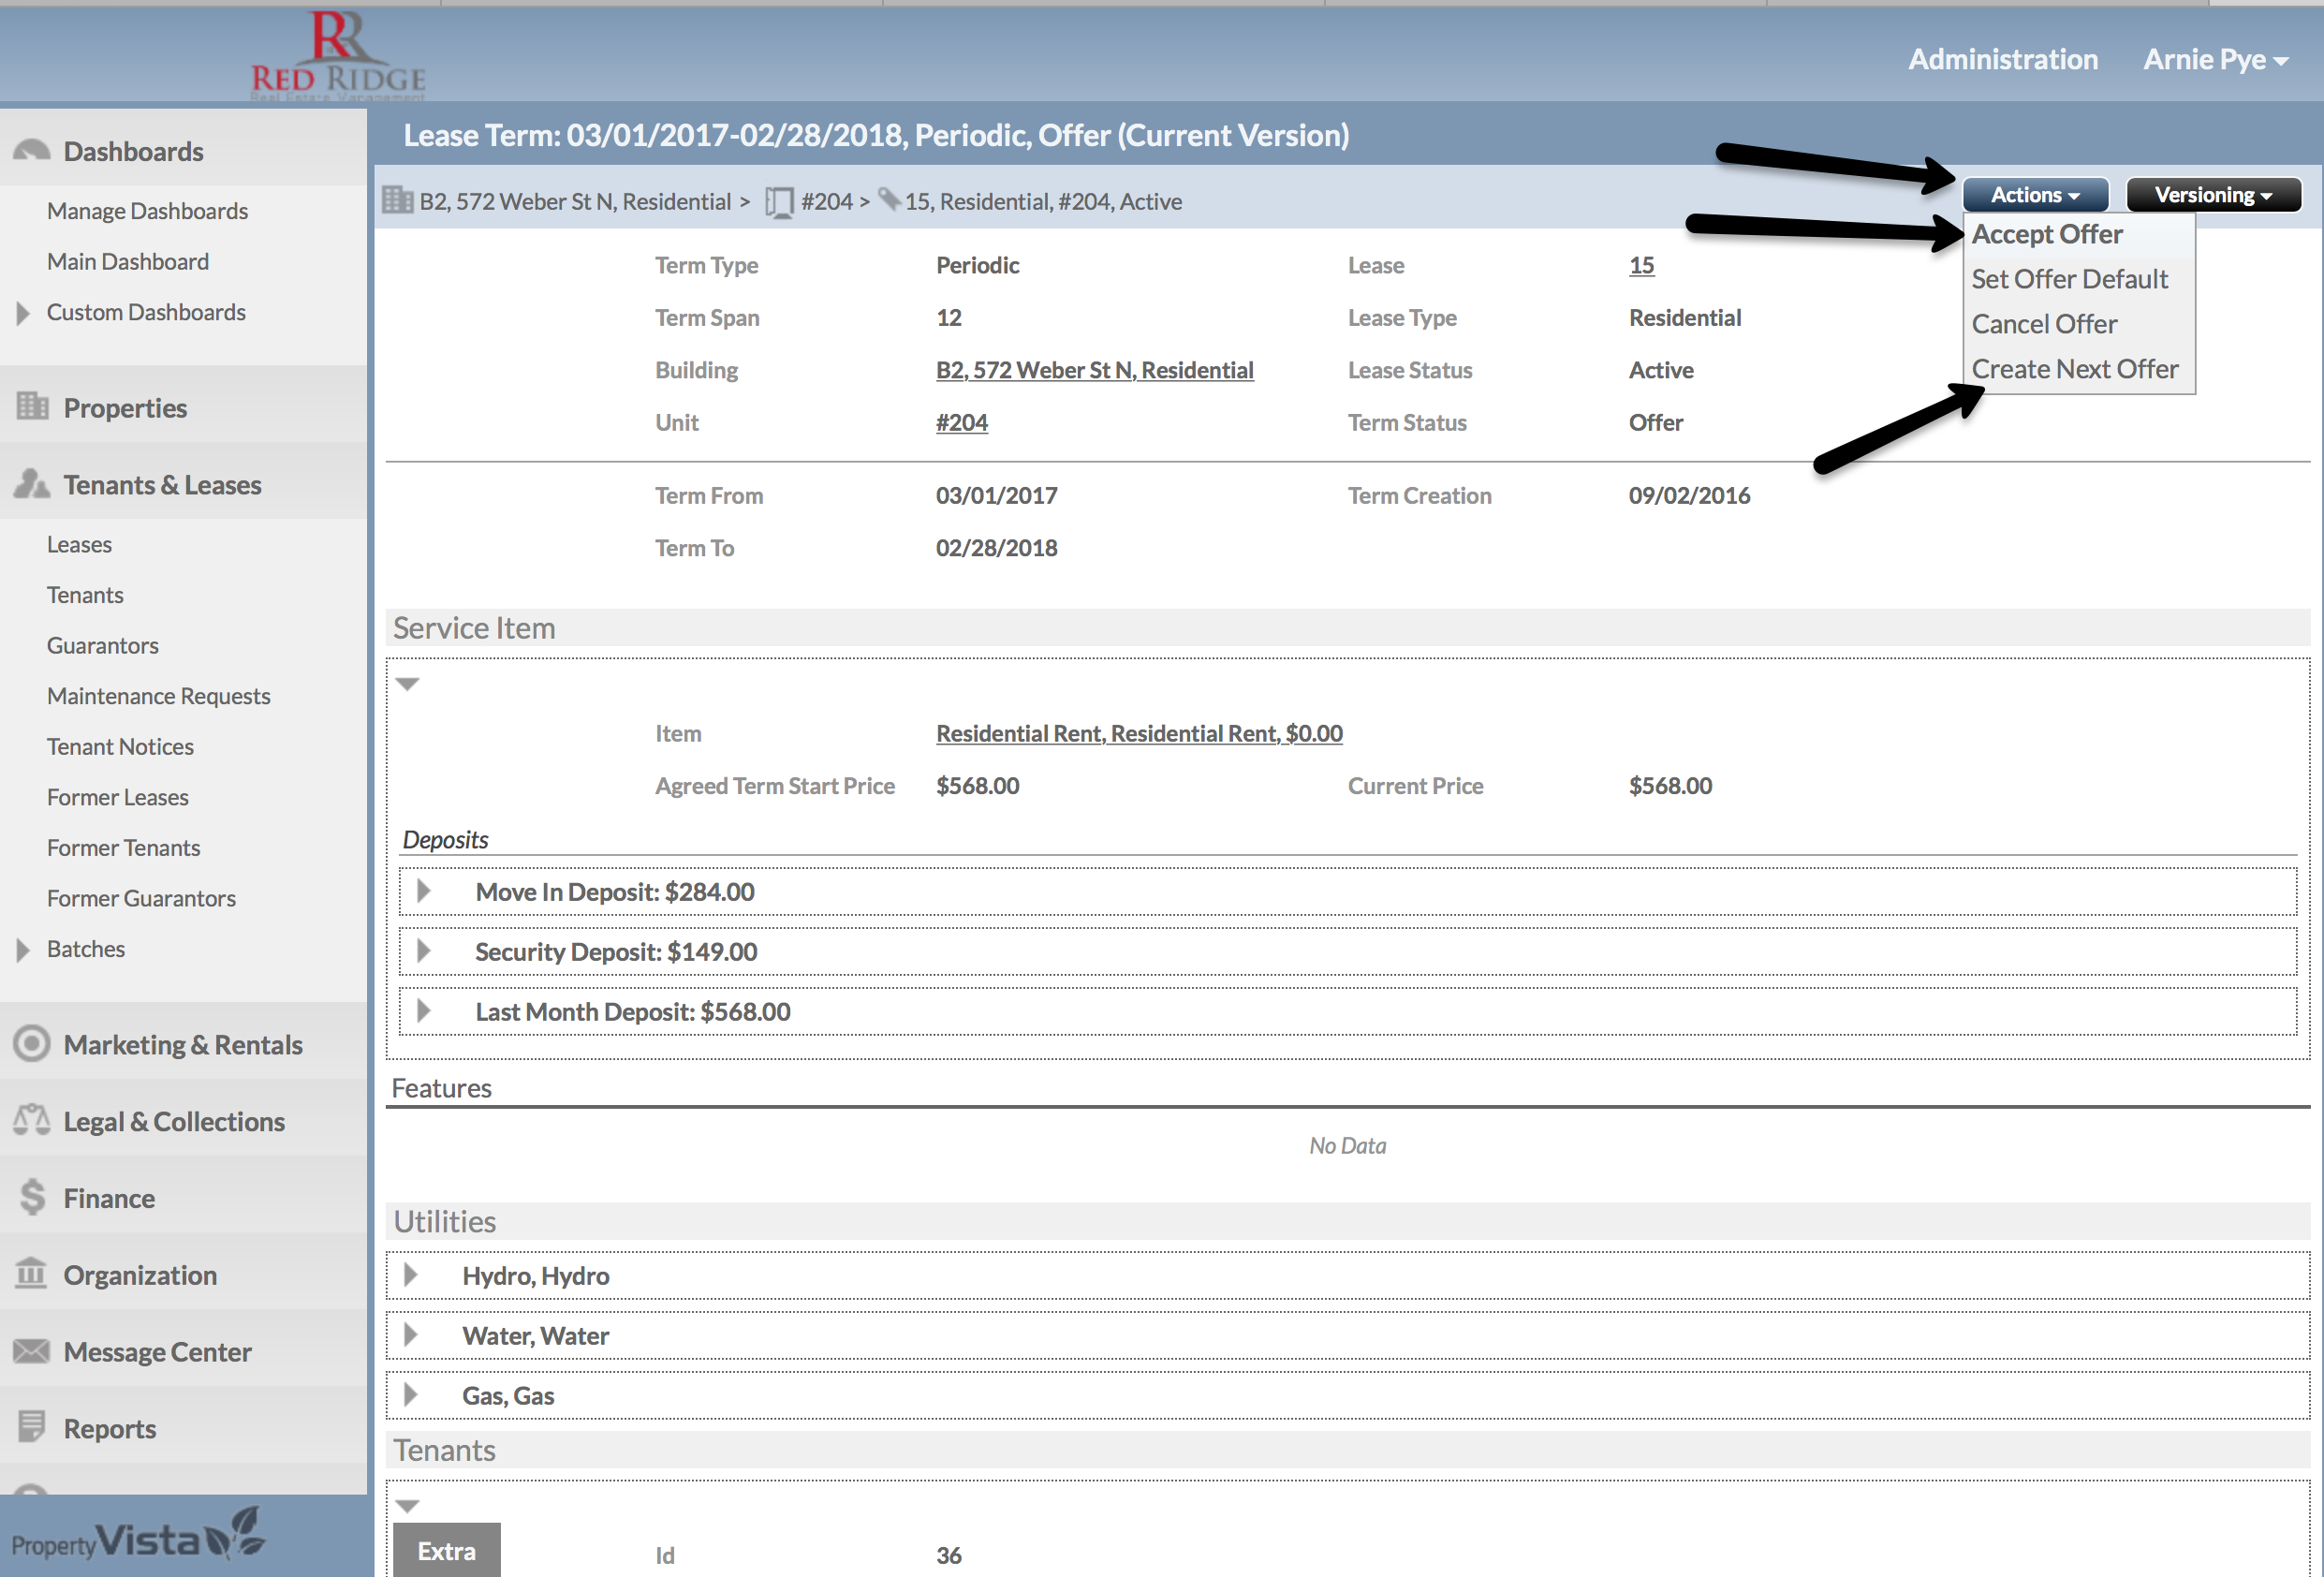Choose Create Next Offer menu item
Screen dimensions: 2324x1577
(2074, 369)
